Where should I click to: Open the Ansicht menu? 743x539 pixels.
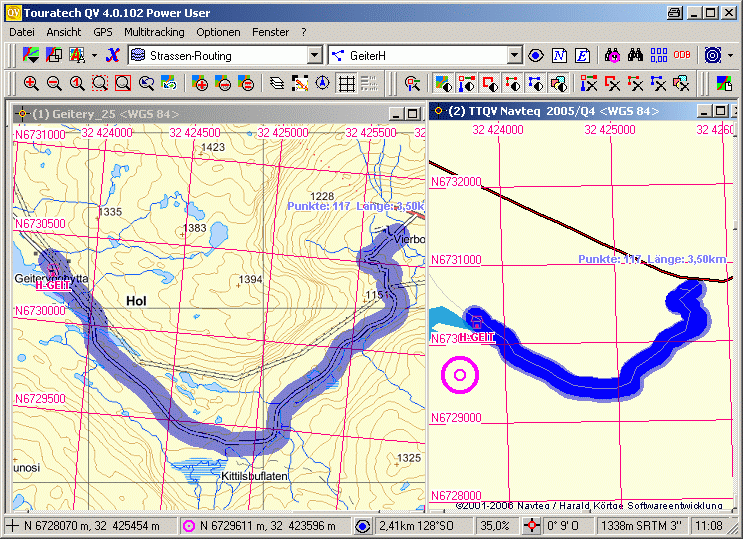coord(64,32)
